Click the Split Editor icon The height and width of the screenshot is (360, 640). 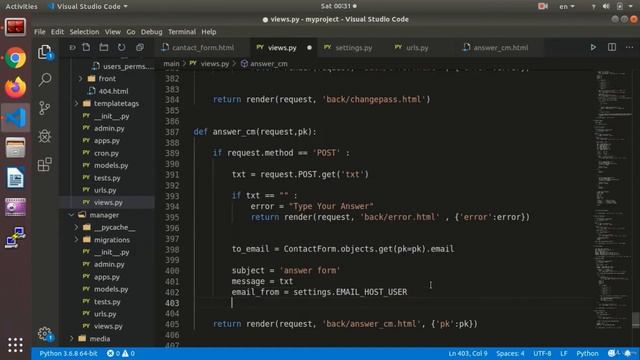(x=611, y=47)
